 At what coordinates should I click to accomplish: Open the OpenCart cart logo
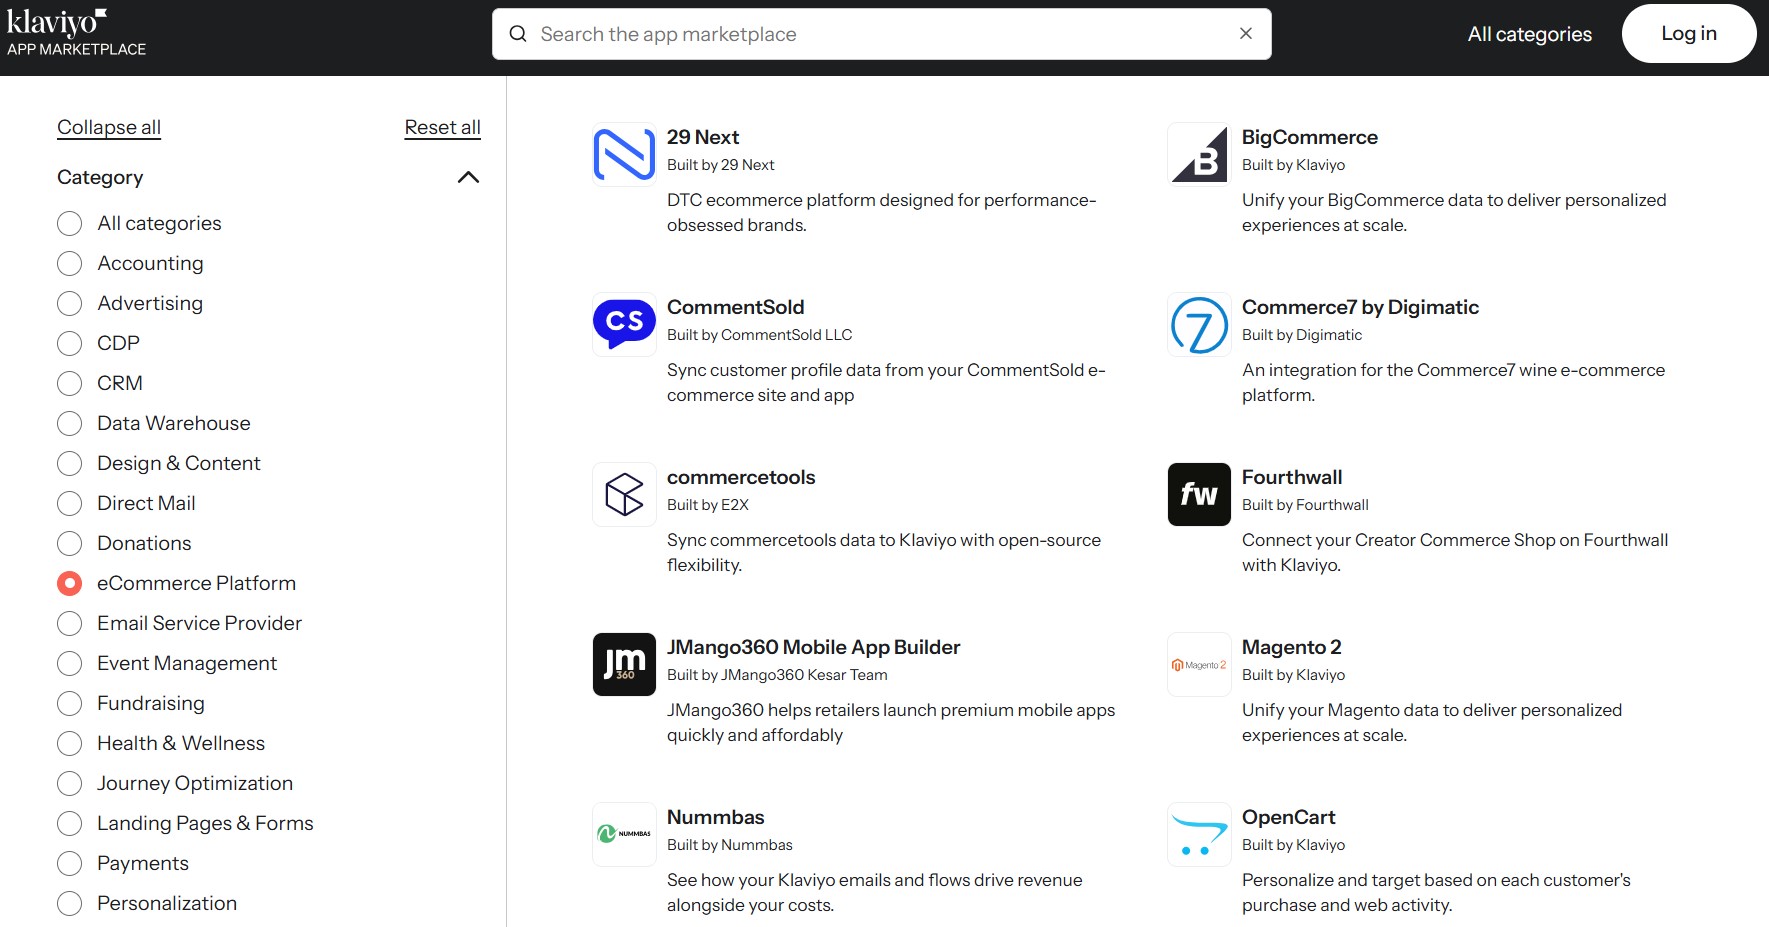tap(1199, 834)
